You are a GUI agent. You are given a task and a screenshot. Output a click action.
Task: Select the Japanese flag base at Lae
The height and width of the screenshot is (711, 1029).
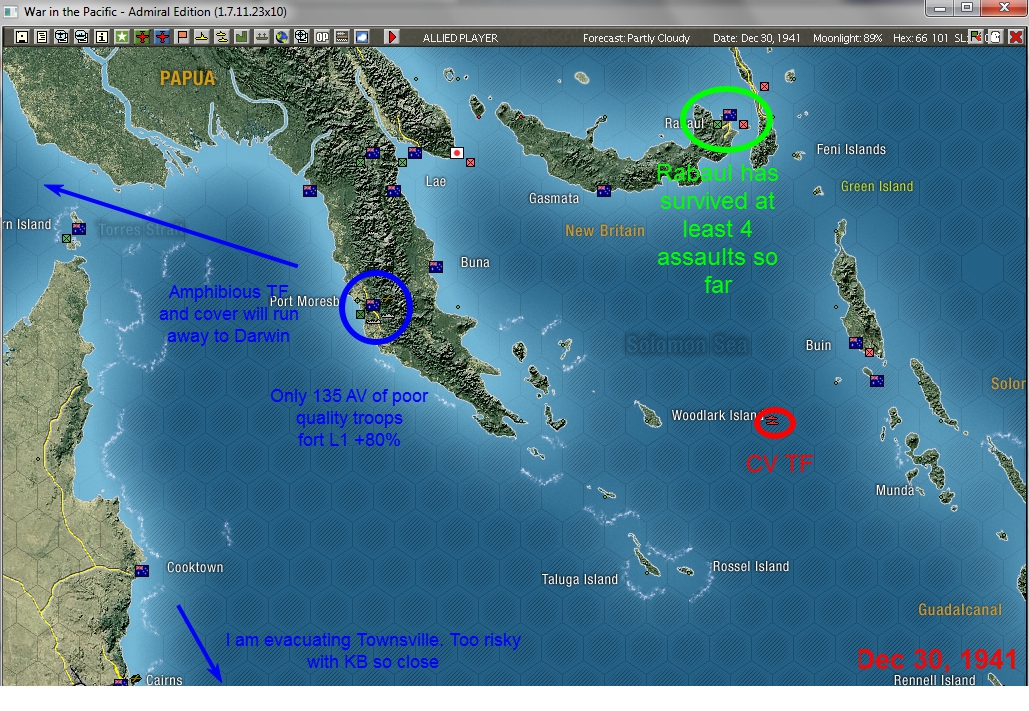(x=457, y=152)
